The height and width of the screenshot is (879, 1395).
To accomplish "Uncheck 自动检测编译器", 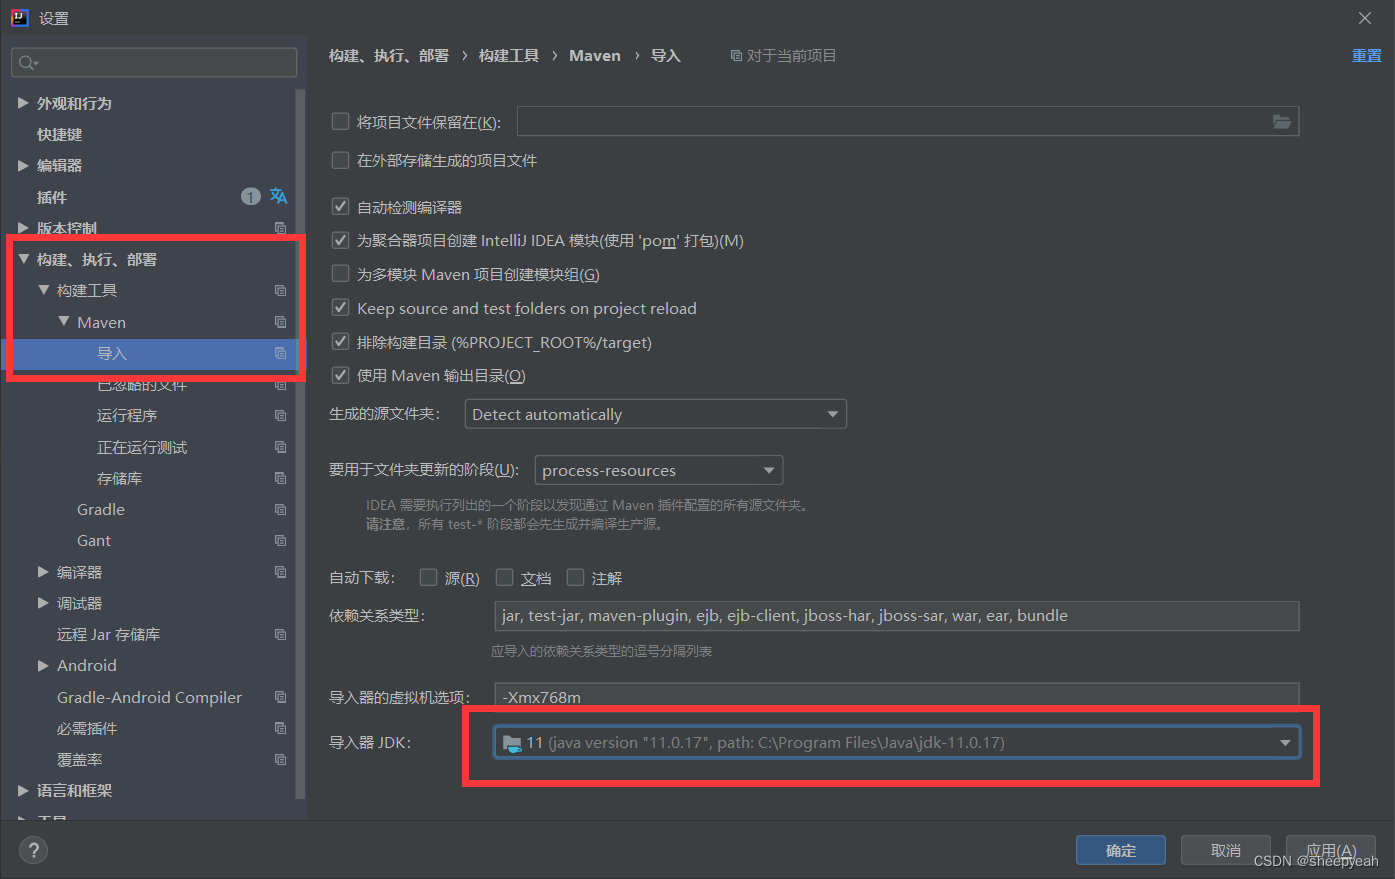I will (339, 207).
